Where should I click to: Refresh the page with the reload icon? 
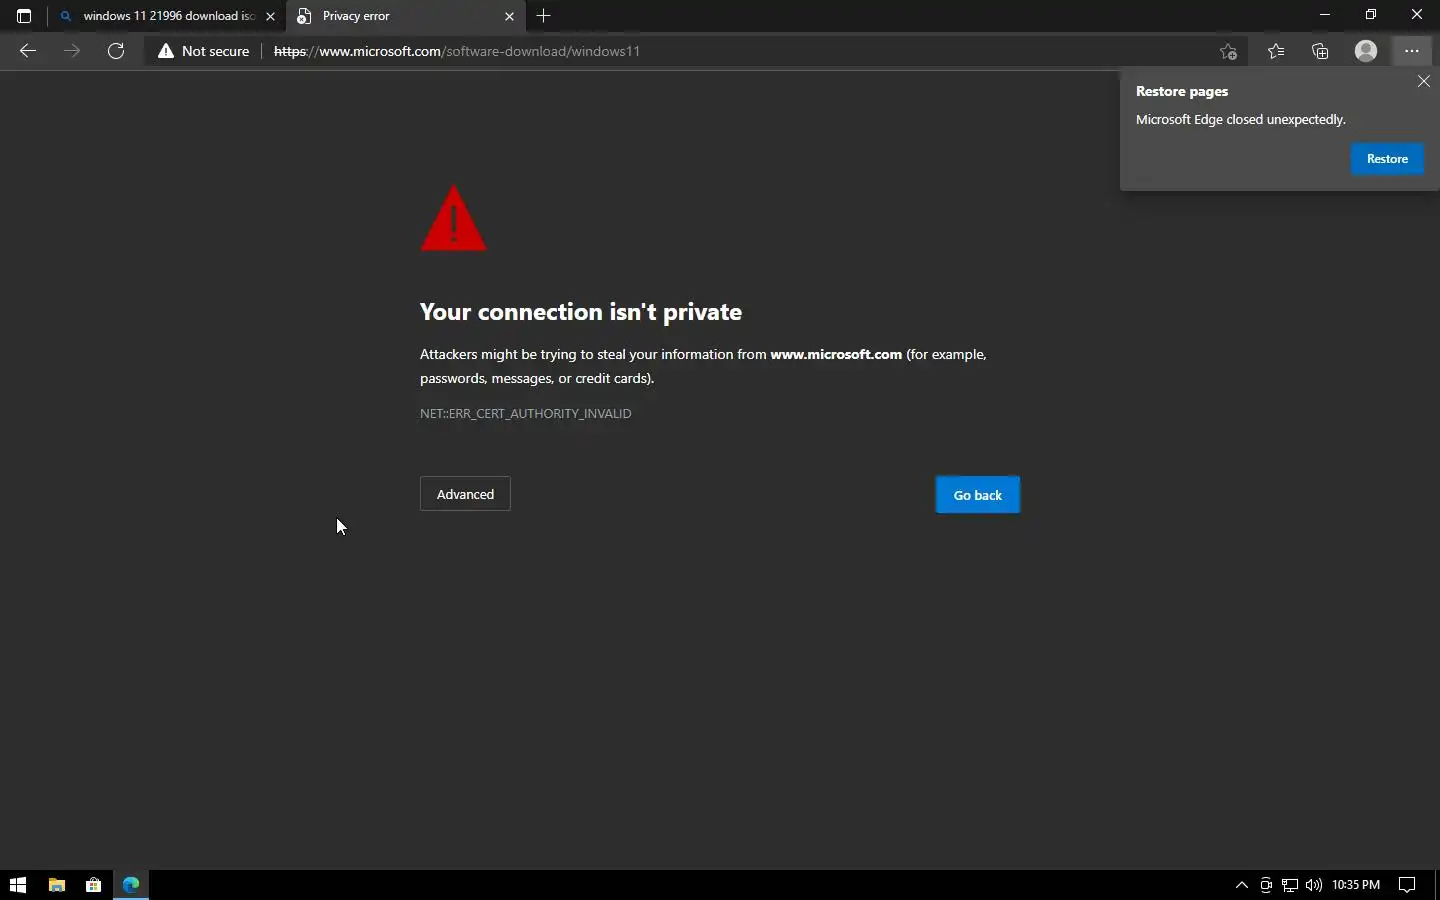click(116, 51)
